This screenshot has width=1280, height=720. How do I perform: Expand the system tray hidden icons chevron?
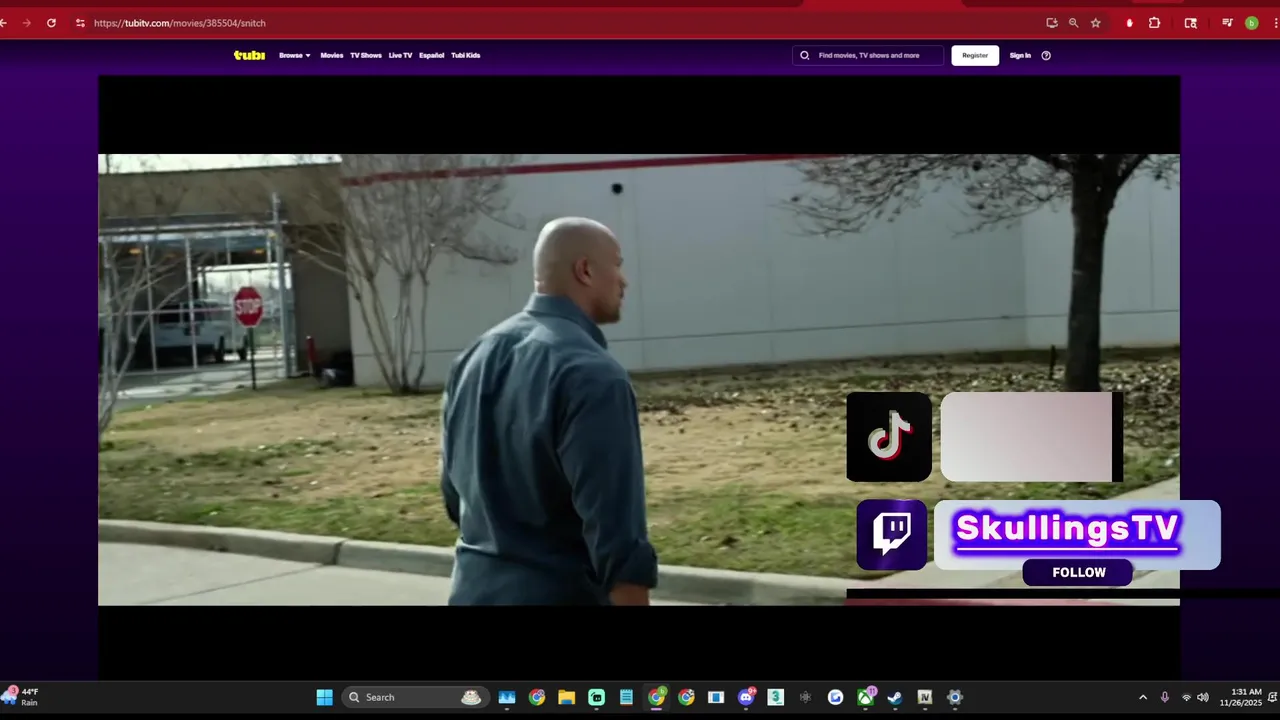tap(1143, 697)
